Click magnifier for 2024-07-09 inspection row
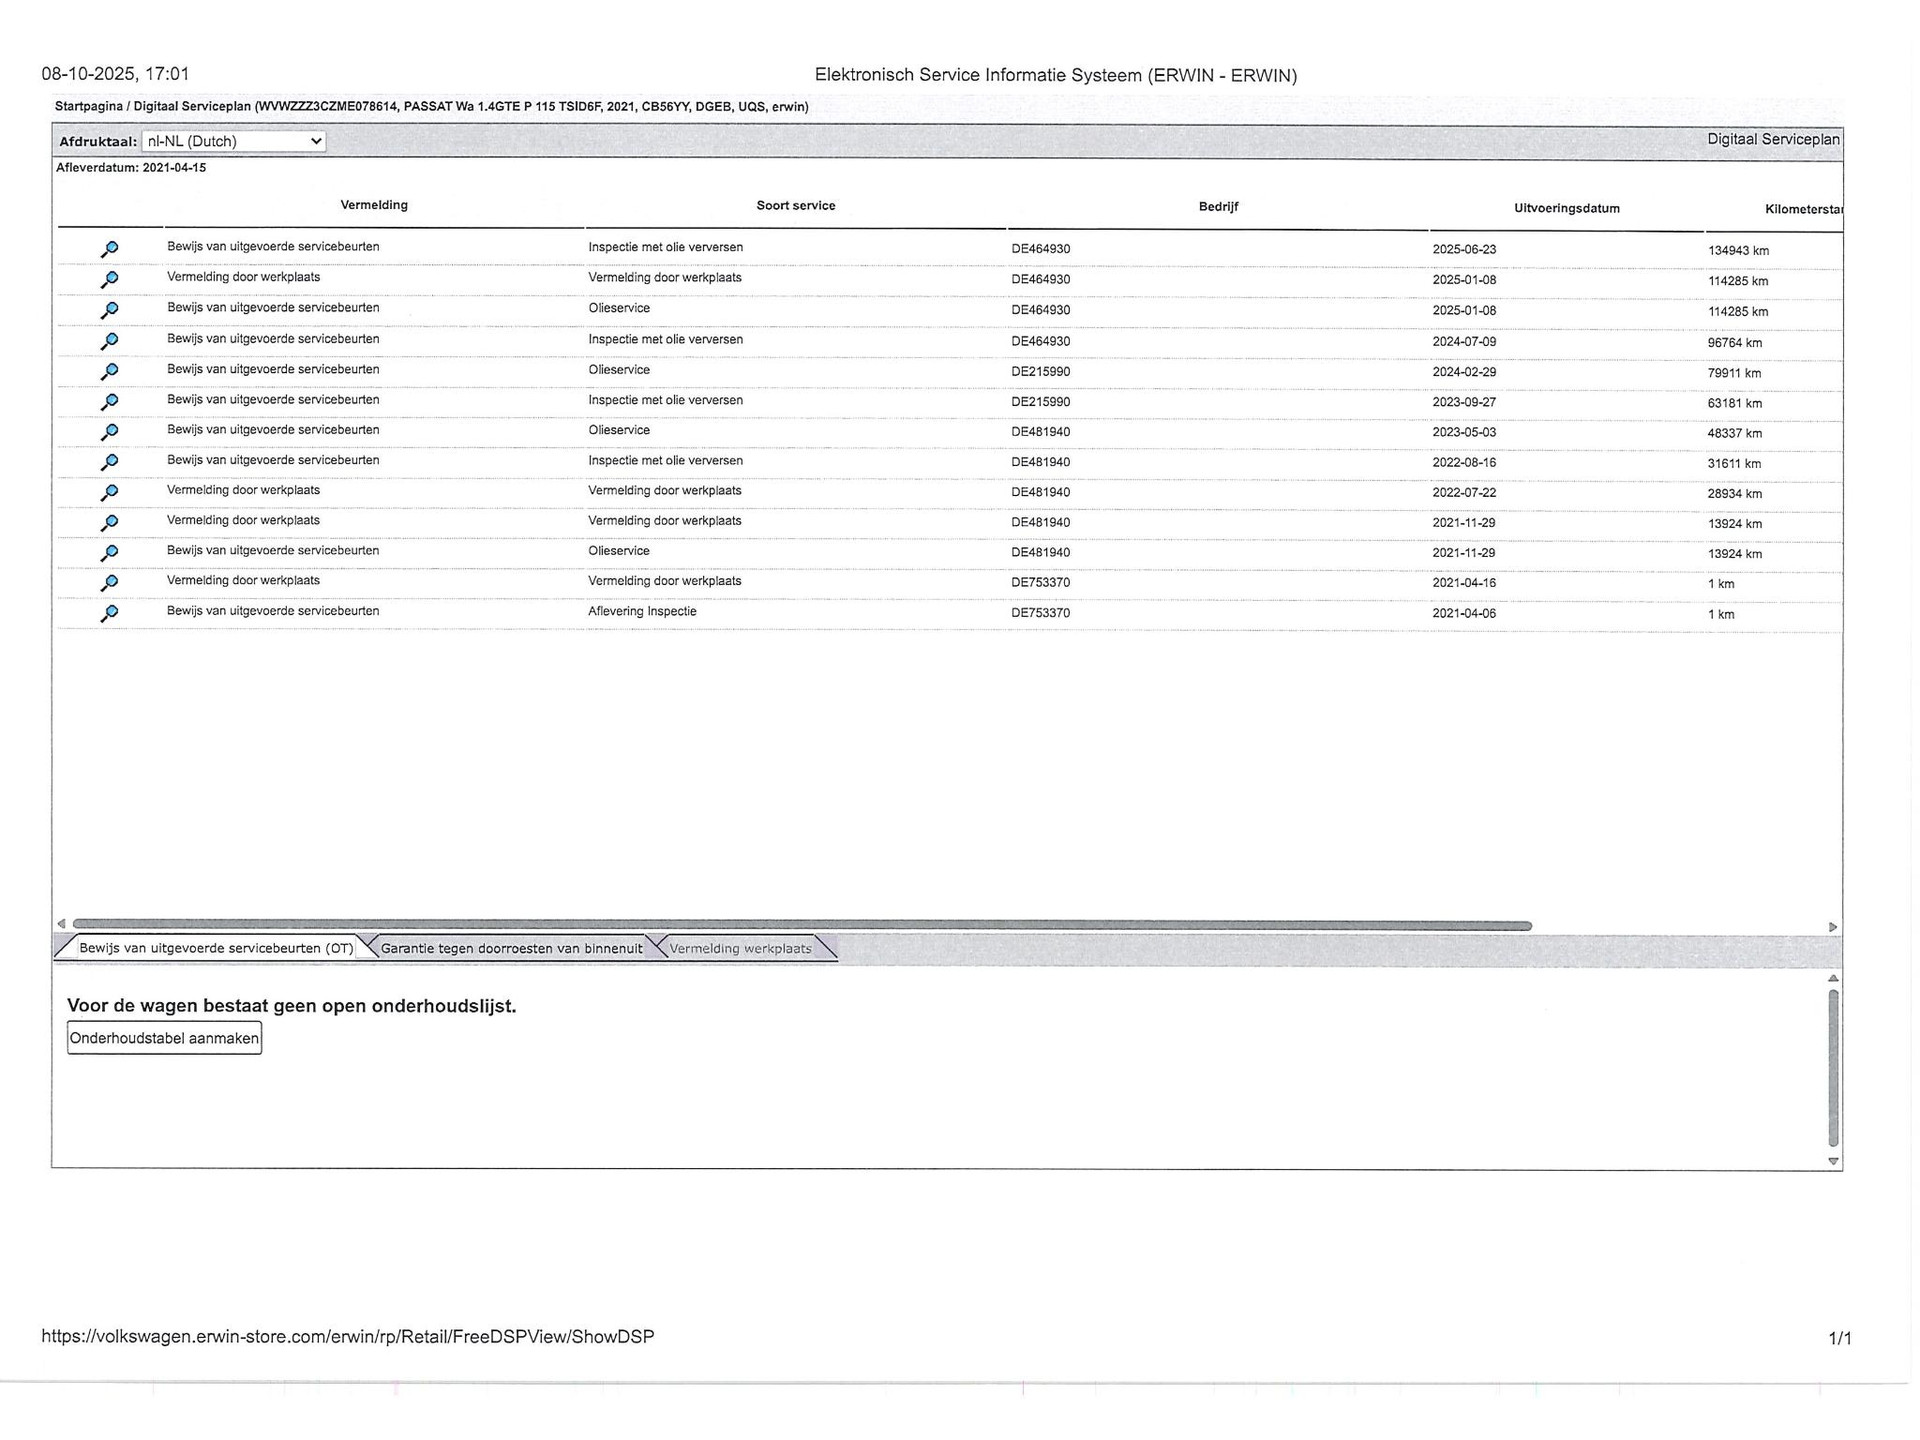Screen dimensions: 1920x1440 click(110, 341)
